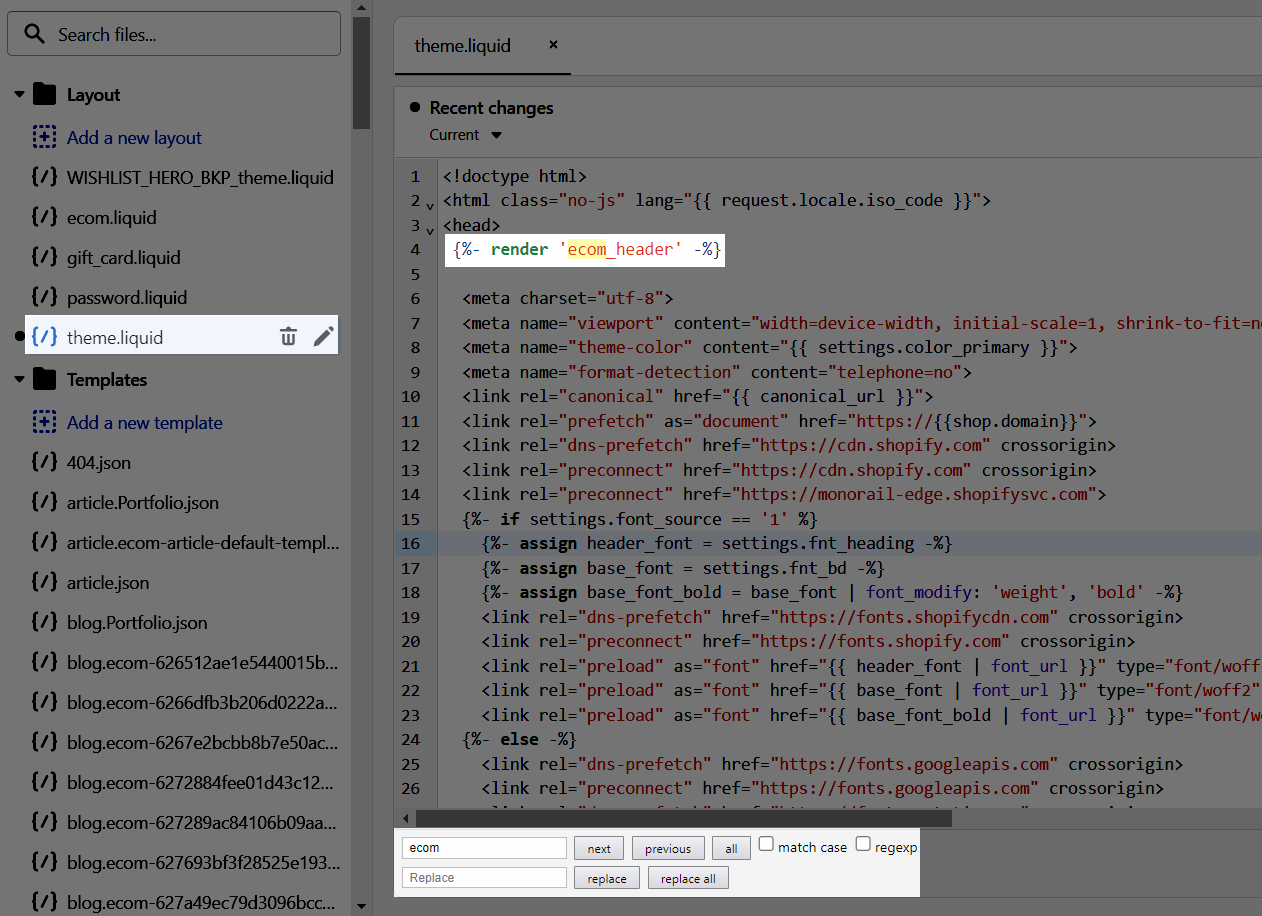Viewport: 1262px width, 916px height.
Task: Click the replace all button
Action: 688,877
